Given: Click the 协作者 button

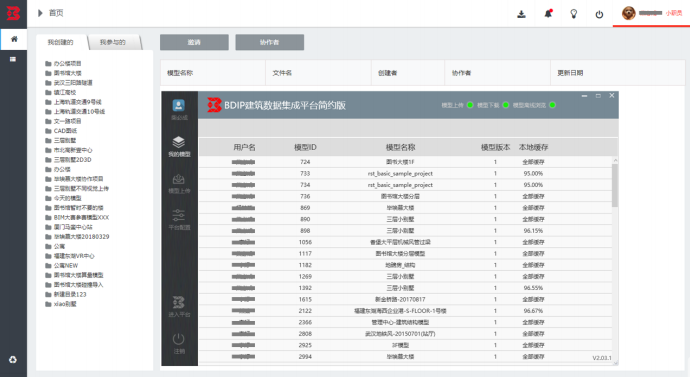Looking at the screenshot, I should [269, 42].
